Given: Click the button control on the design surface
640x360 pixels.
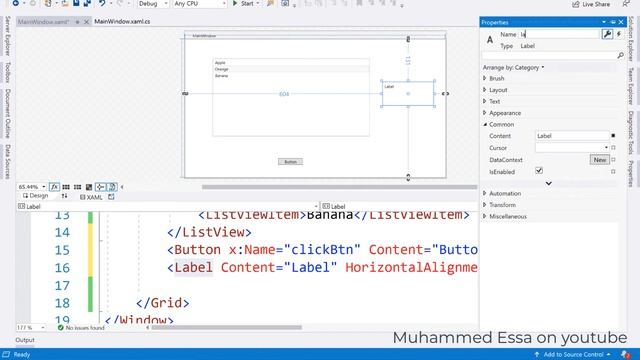Looking at the screenshot, I should tap(290, 162).
